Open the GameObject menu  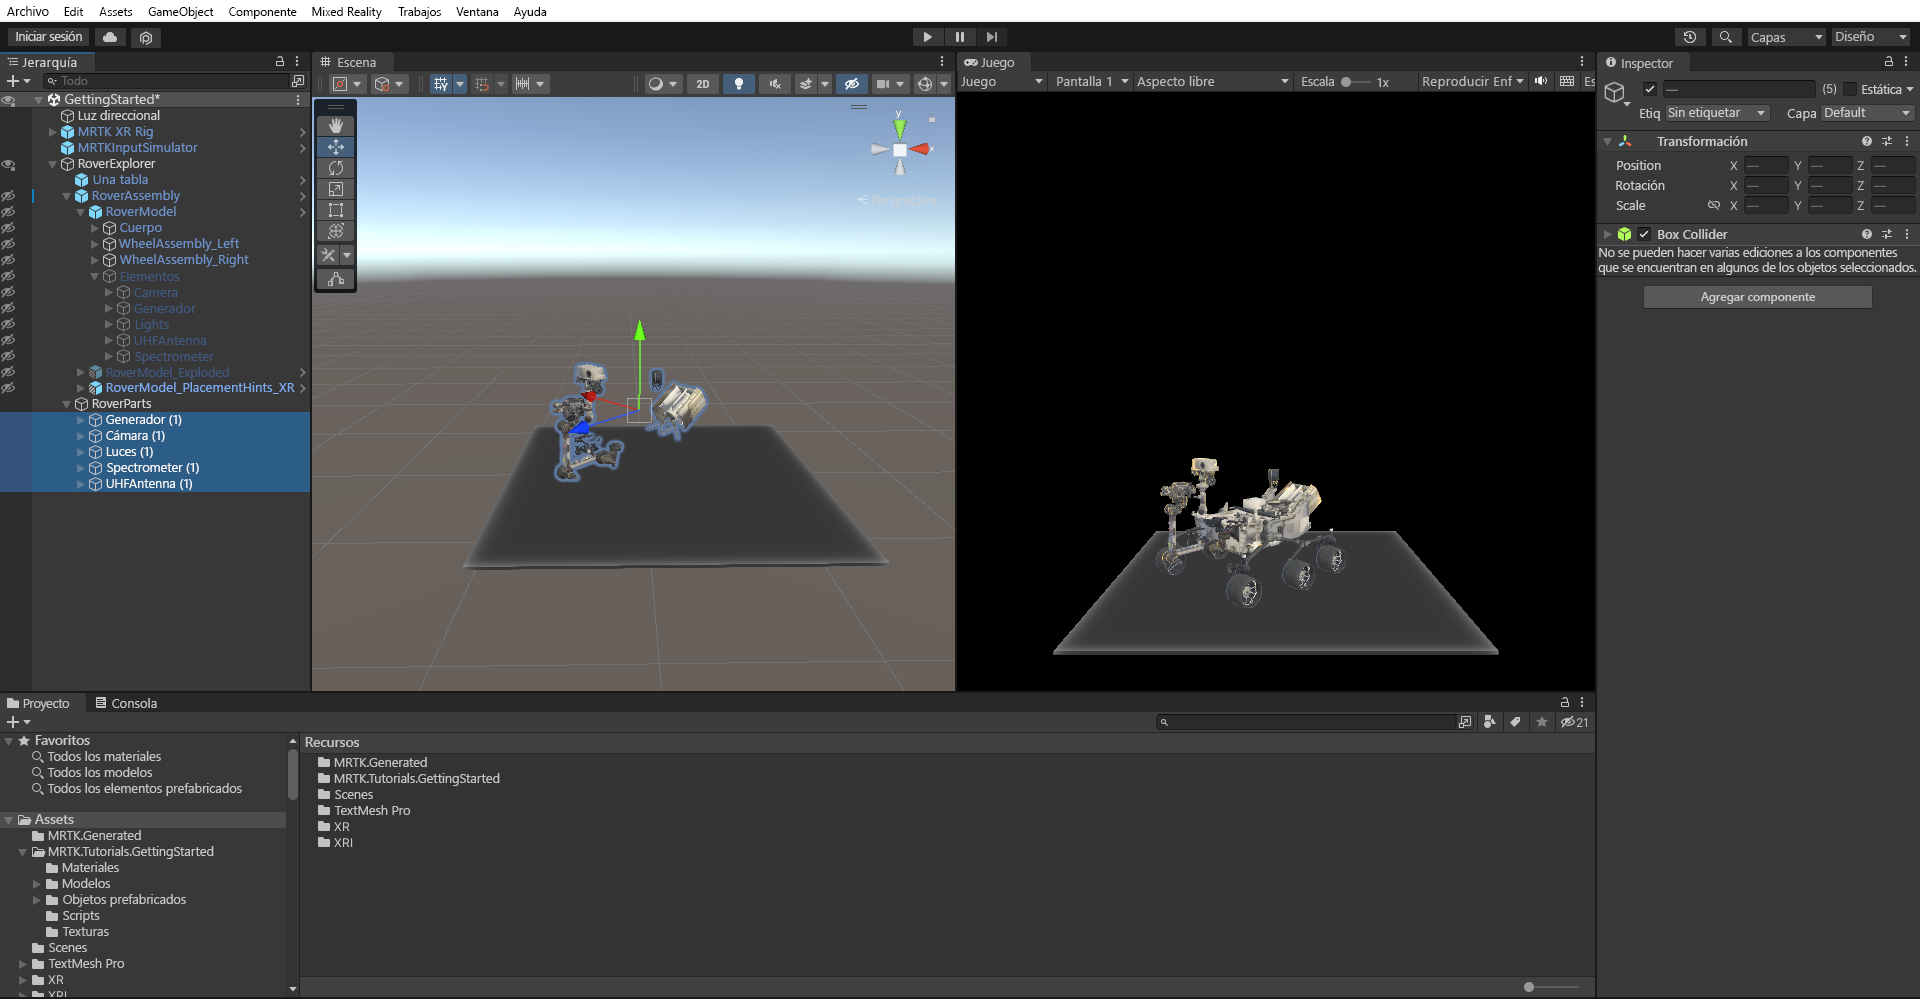pyautogui.click(x=180, y=11)
